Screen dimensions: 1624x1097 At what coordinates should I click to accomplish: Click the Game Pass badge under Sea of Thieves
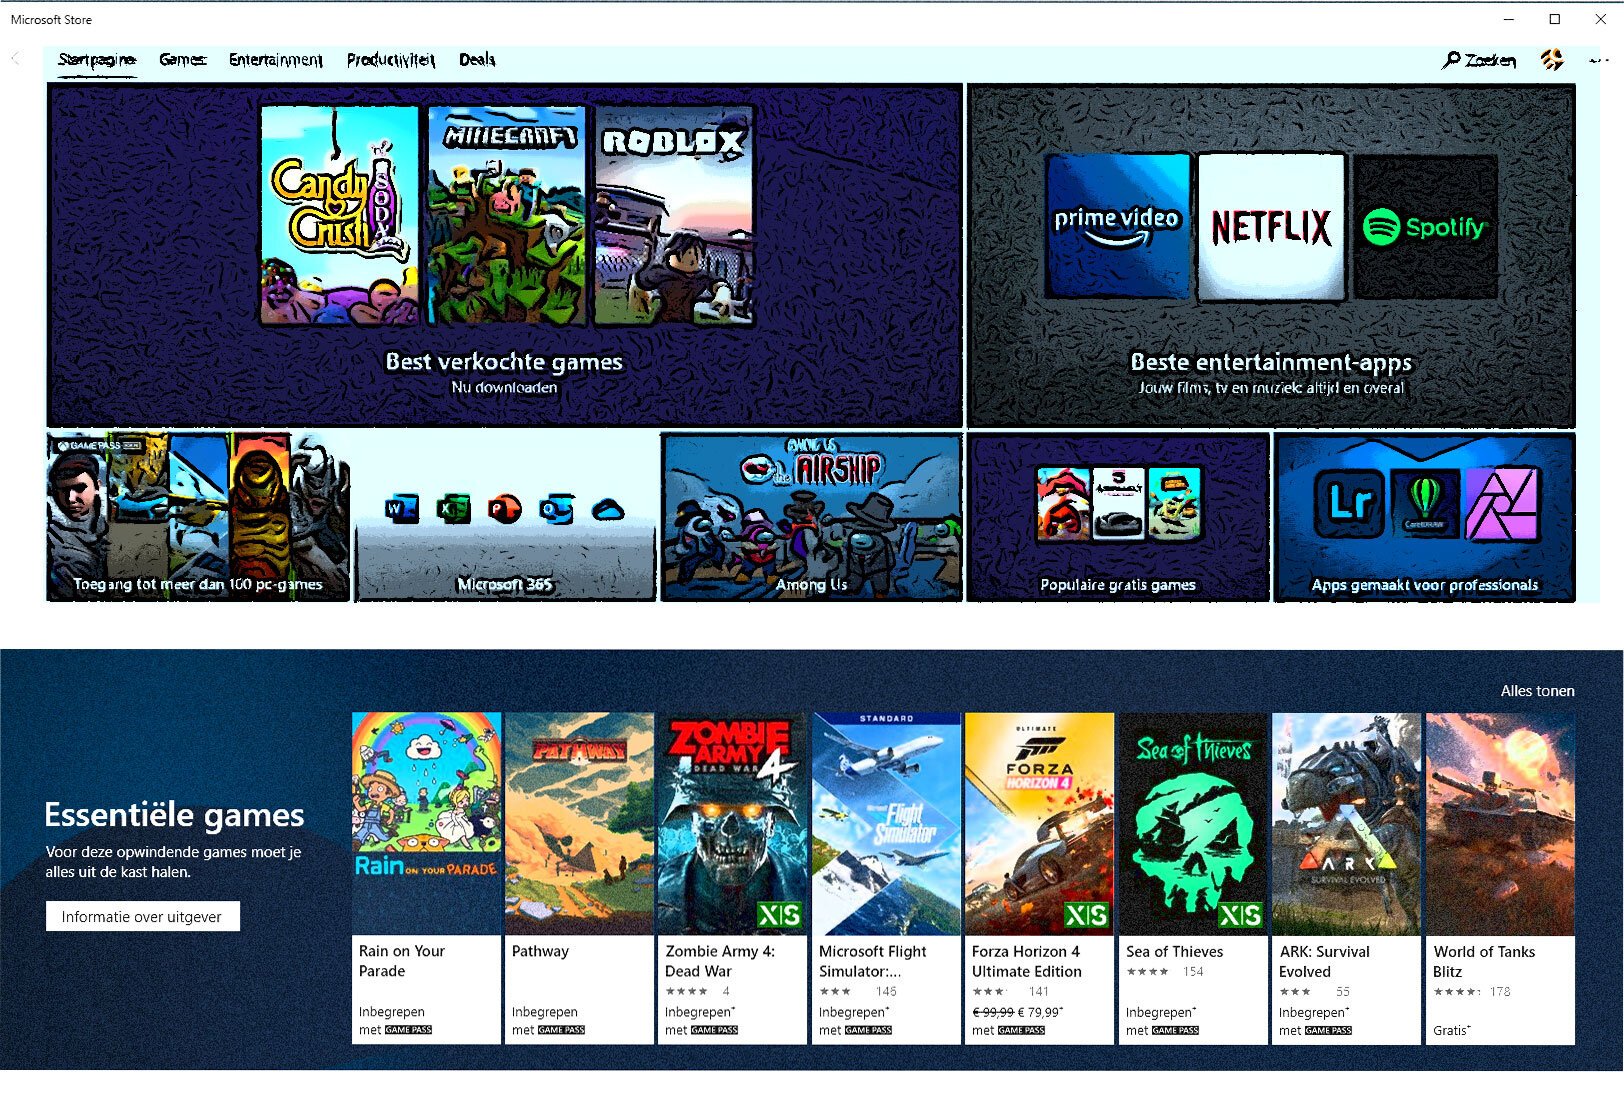(x=1175, y=1030)
